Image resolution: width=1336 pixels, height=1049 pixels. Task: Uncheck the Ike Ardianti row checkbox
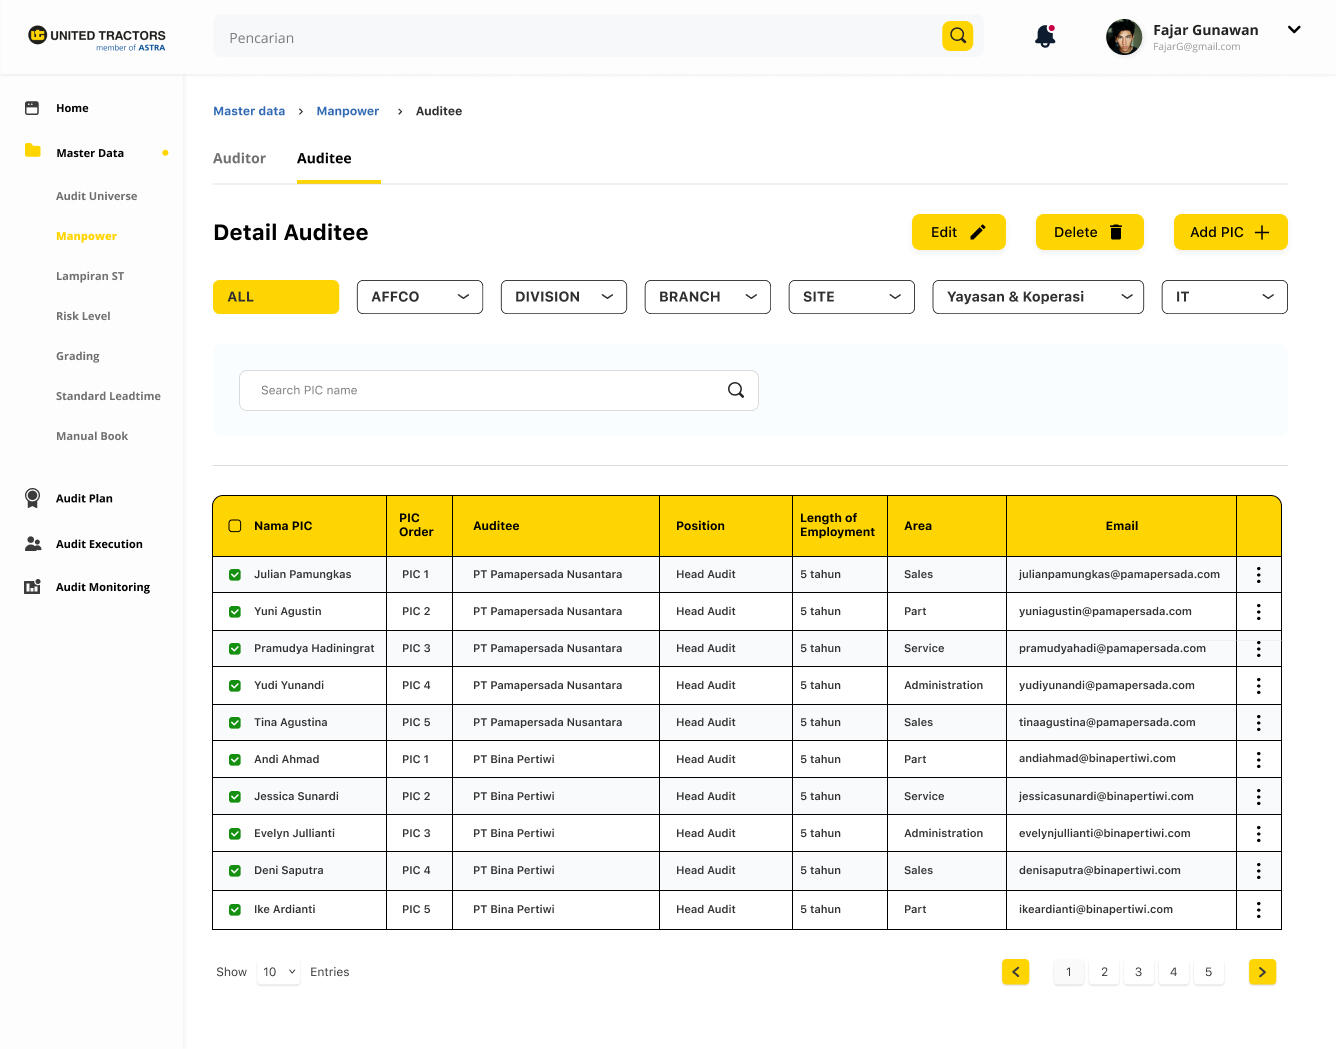[x=235, y=910]
